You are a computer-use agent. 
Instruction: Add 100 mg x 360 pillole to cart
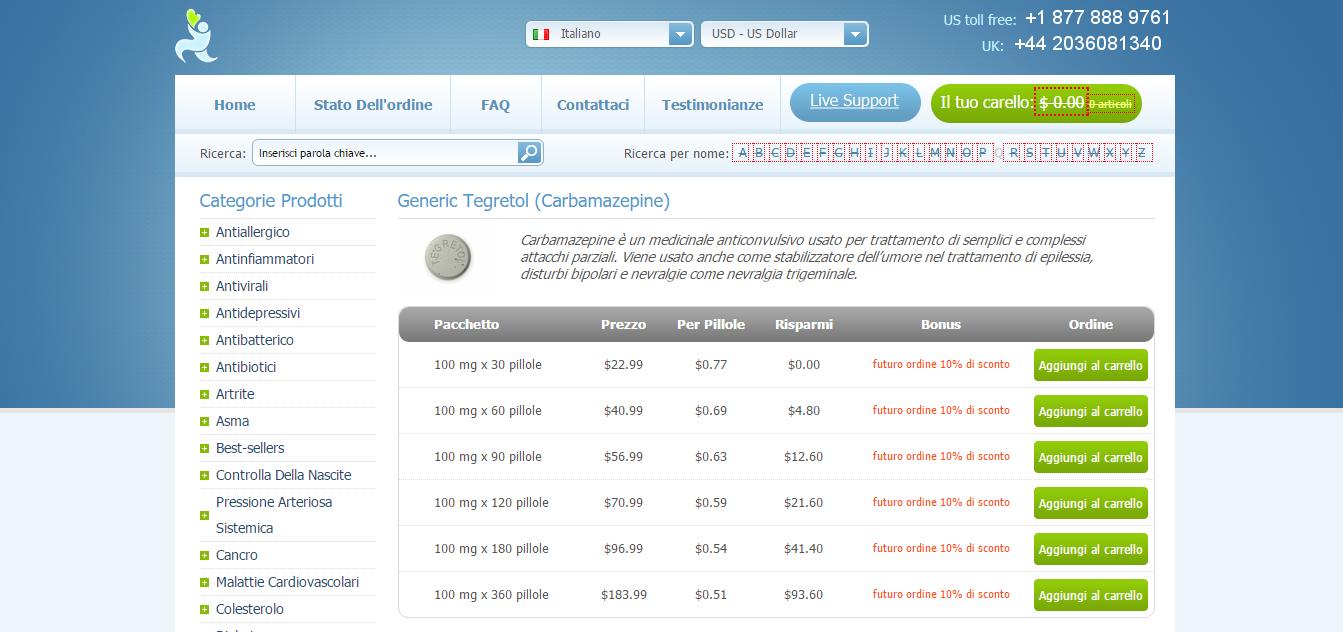(x=1090, y=595)
